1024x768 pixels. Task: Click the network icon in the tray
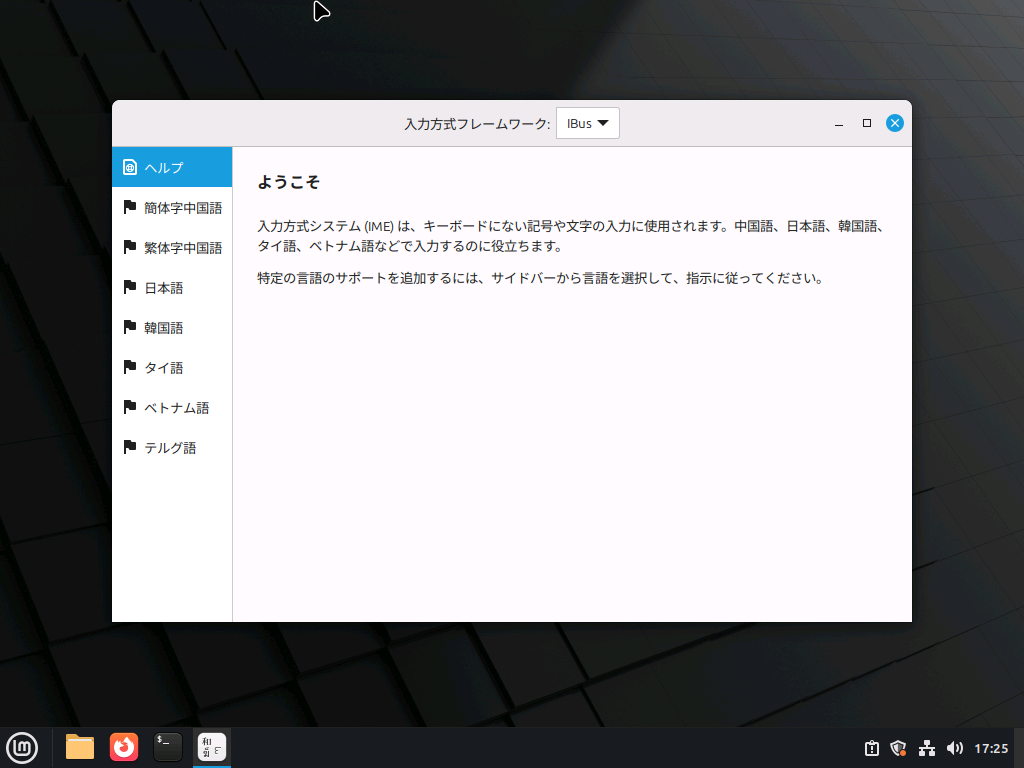tap(925, 747)
